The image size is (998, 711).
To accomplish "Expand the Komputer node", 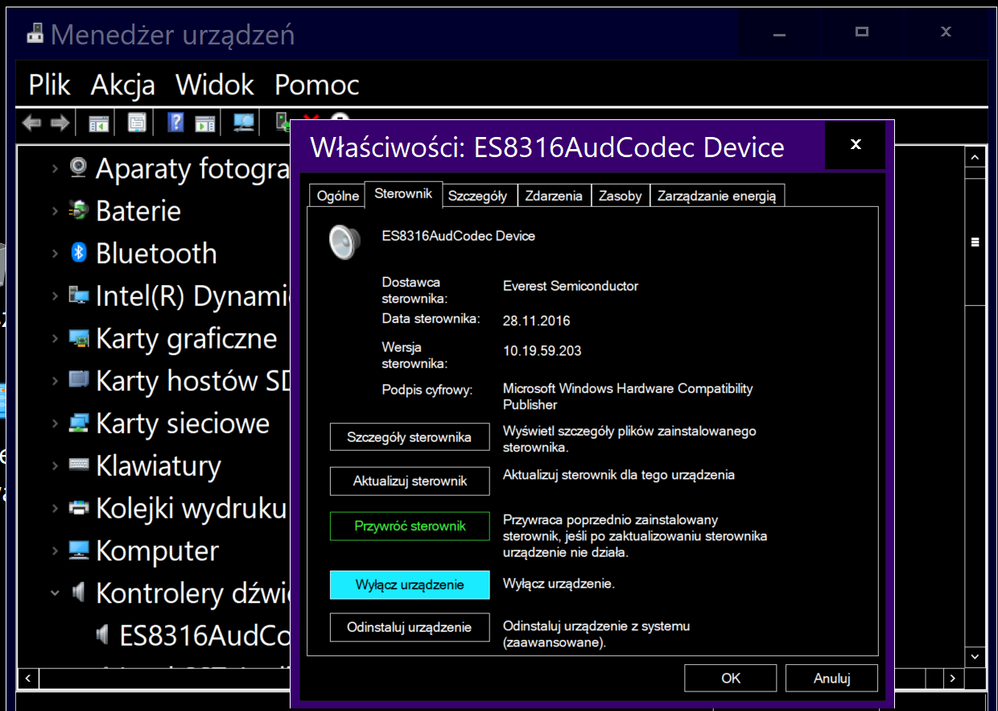I will coord(55,551).
